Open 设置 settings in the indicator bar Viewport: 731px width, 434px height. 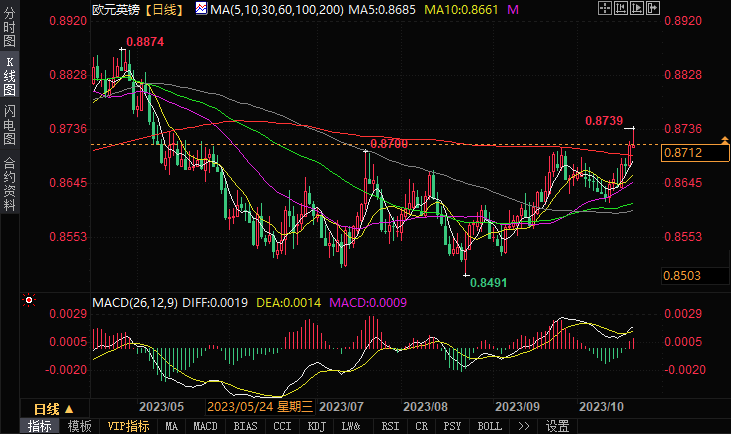(557, 426)
